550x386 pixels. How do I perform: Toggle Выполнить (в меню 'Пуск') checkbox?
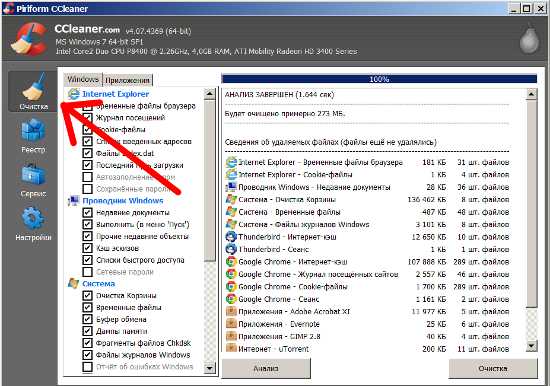tap(87, 225)
